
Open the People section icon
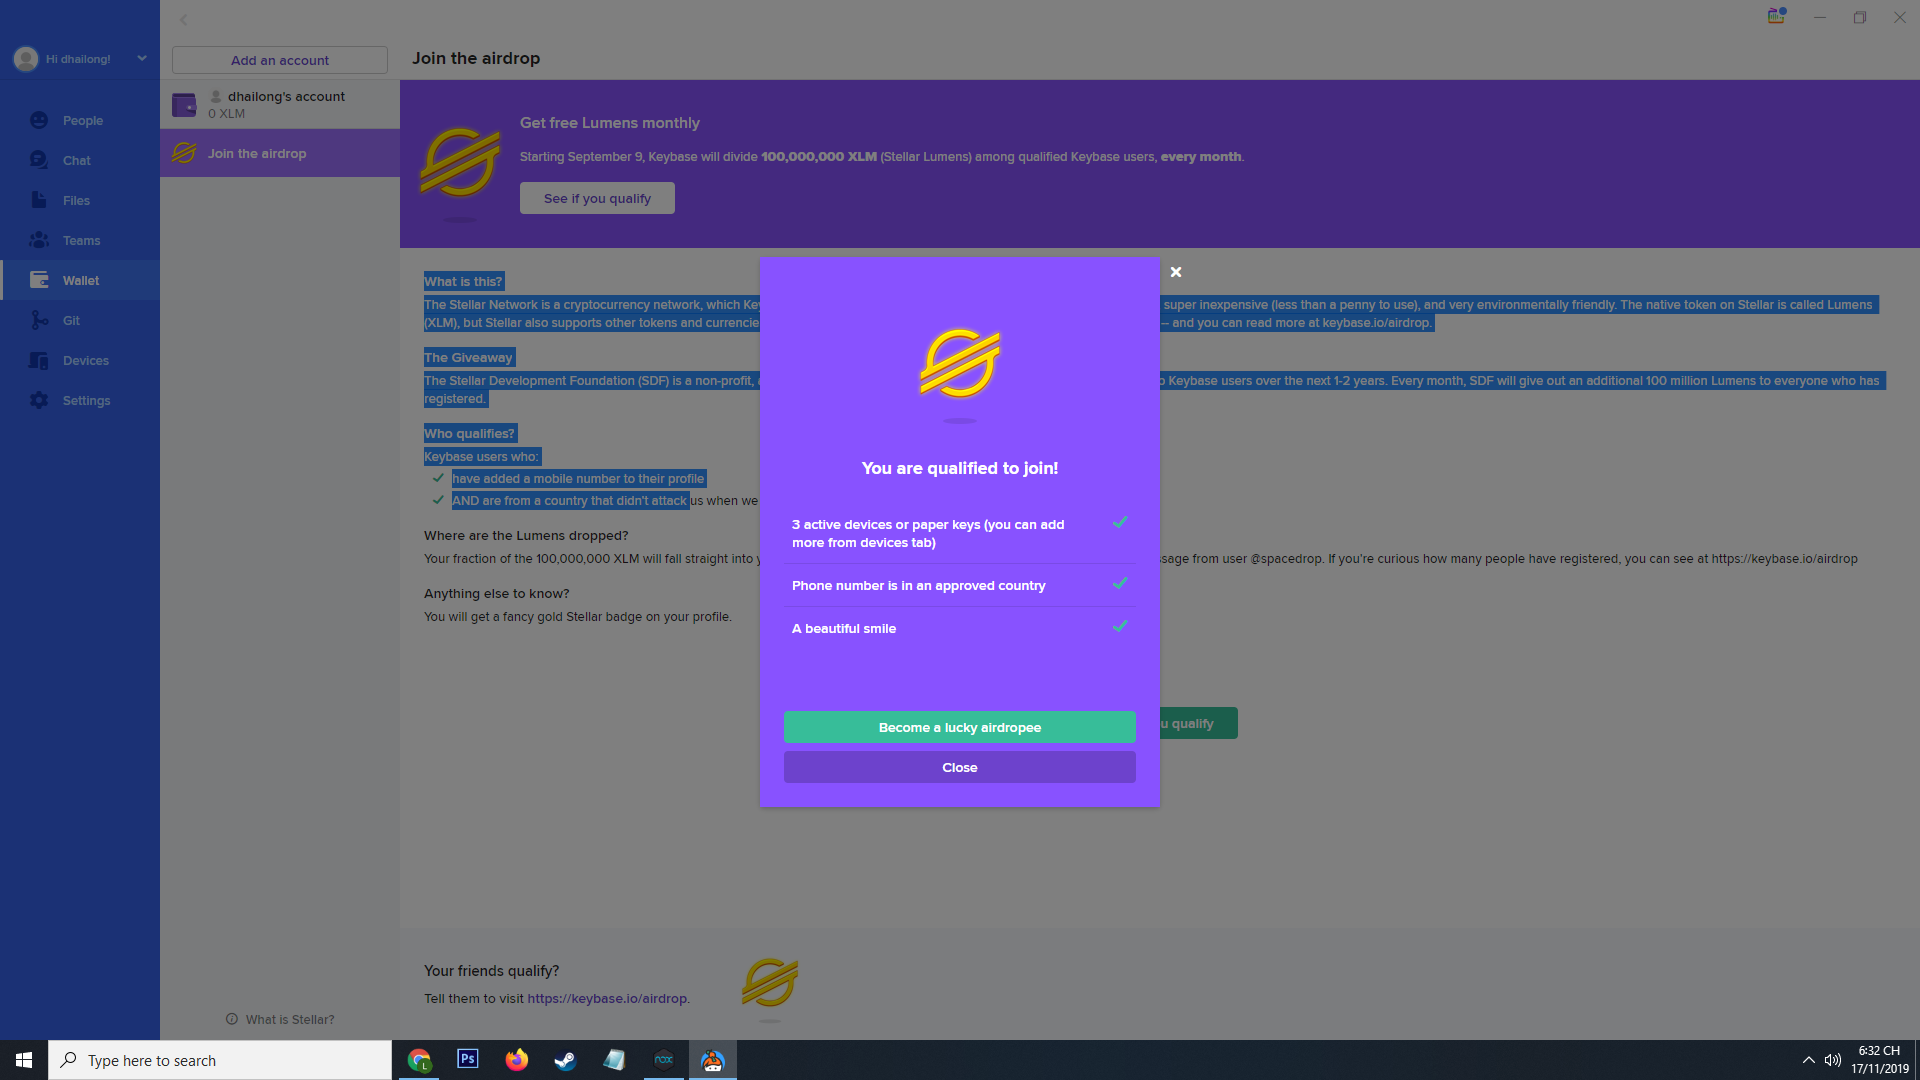[39, 120]
